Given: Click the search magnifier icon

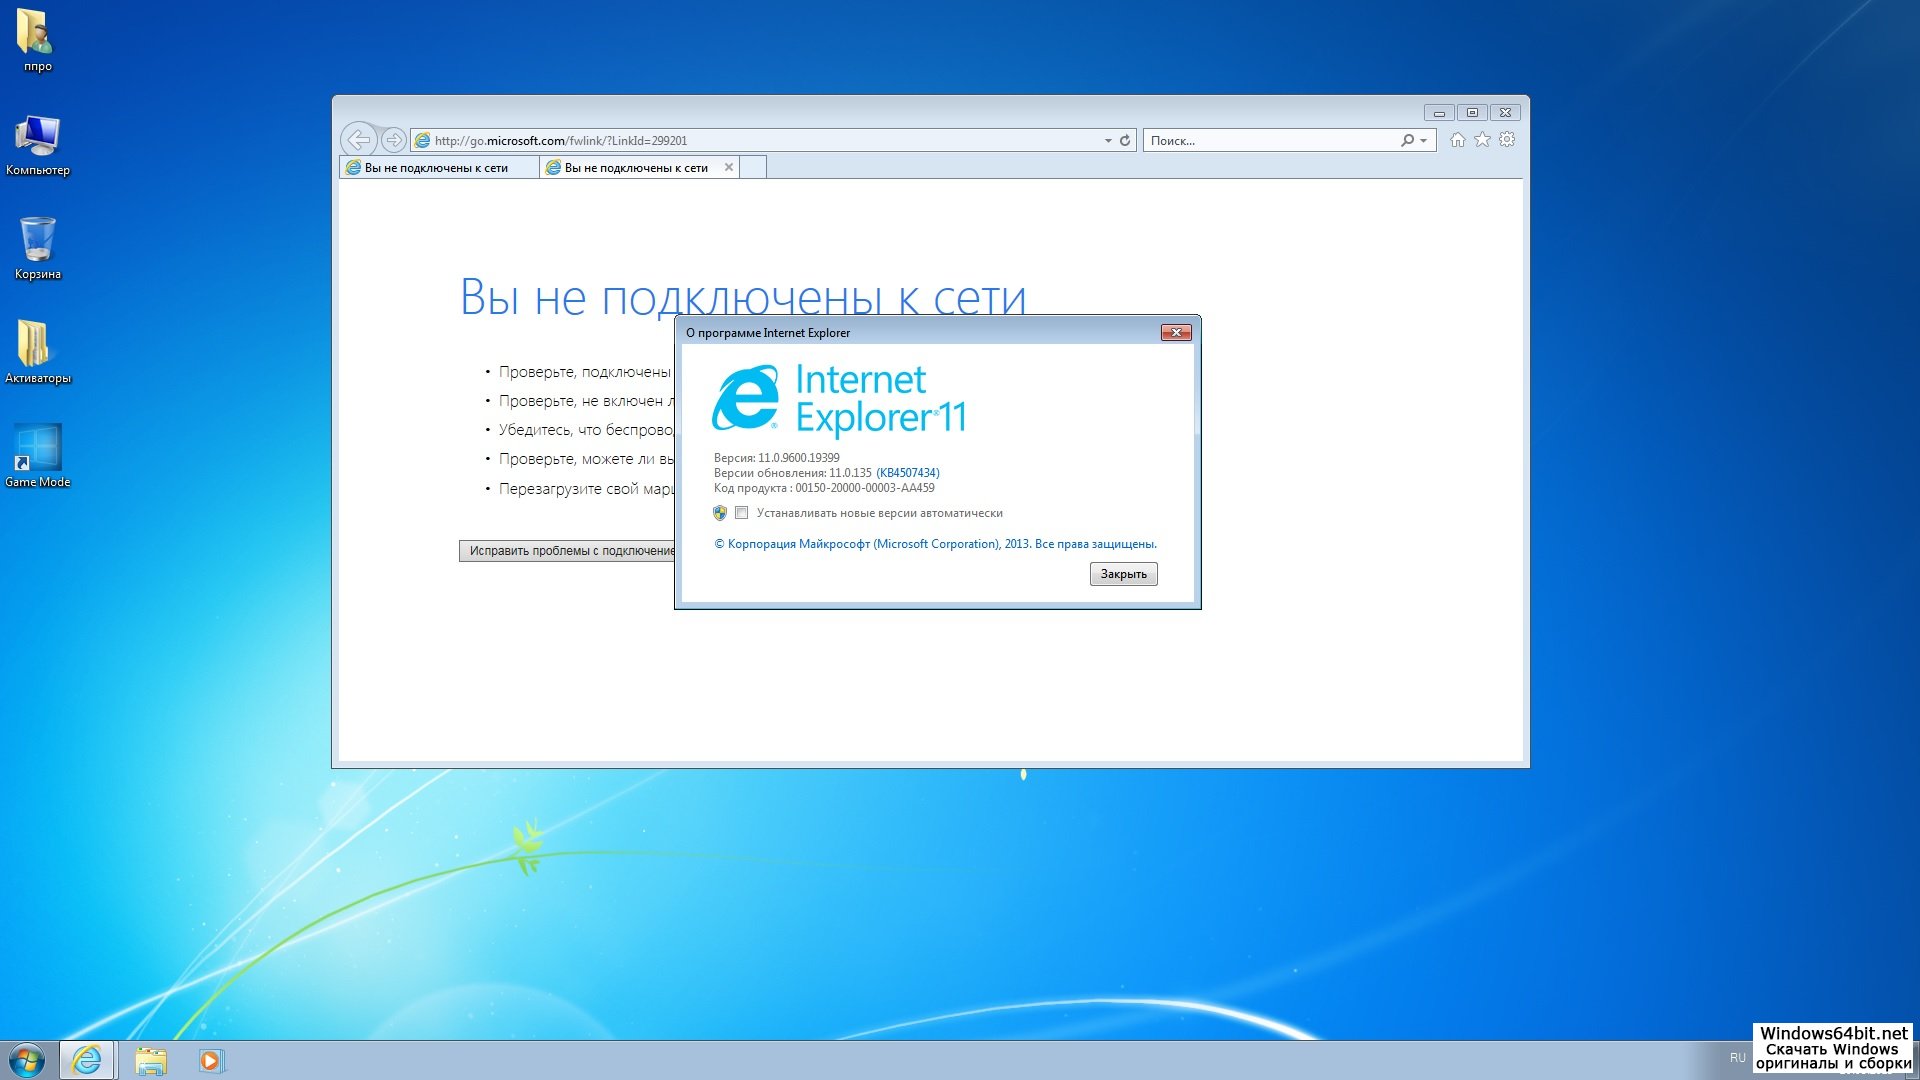Looking at the screenshot, I should pyautogui.click(x=1407, y=140).
